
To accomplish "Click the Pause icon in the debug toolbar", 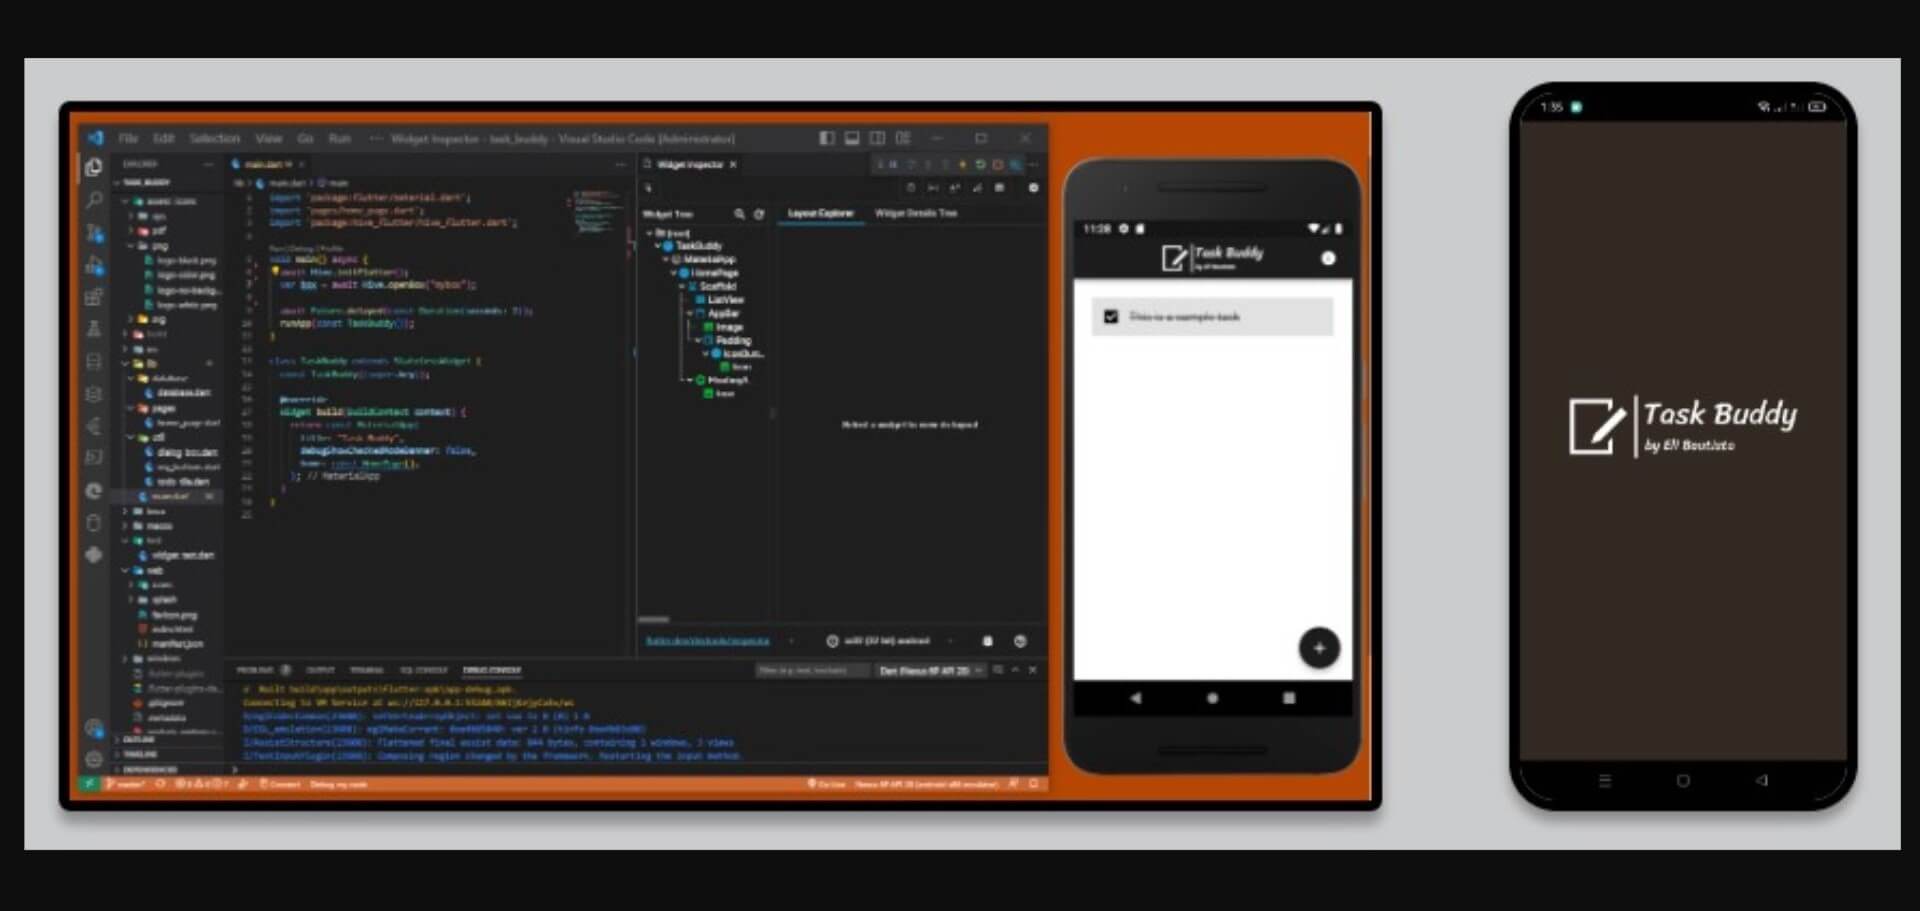I will 894,164.
